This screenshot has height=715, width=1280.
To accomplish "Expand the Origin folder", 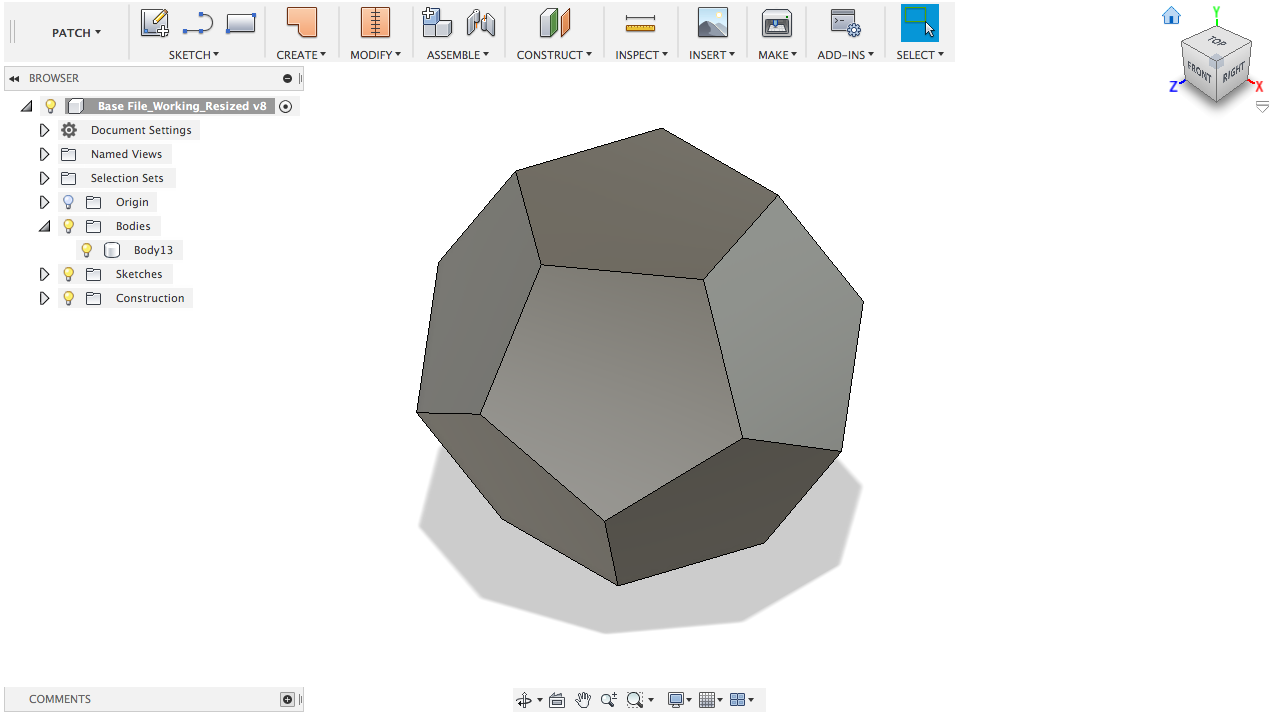I will 44,202.
